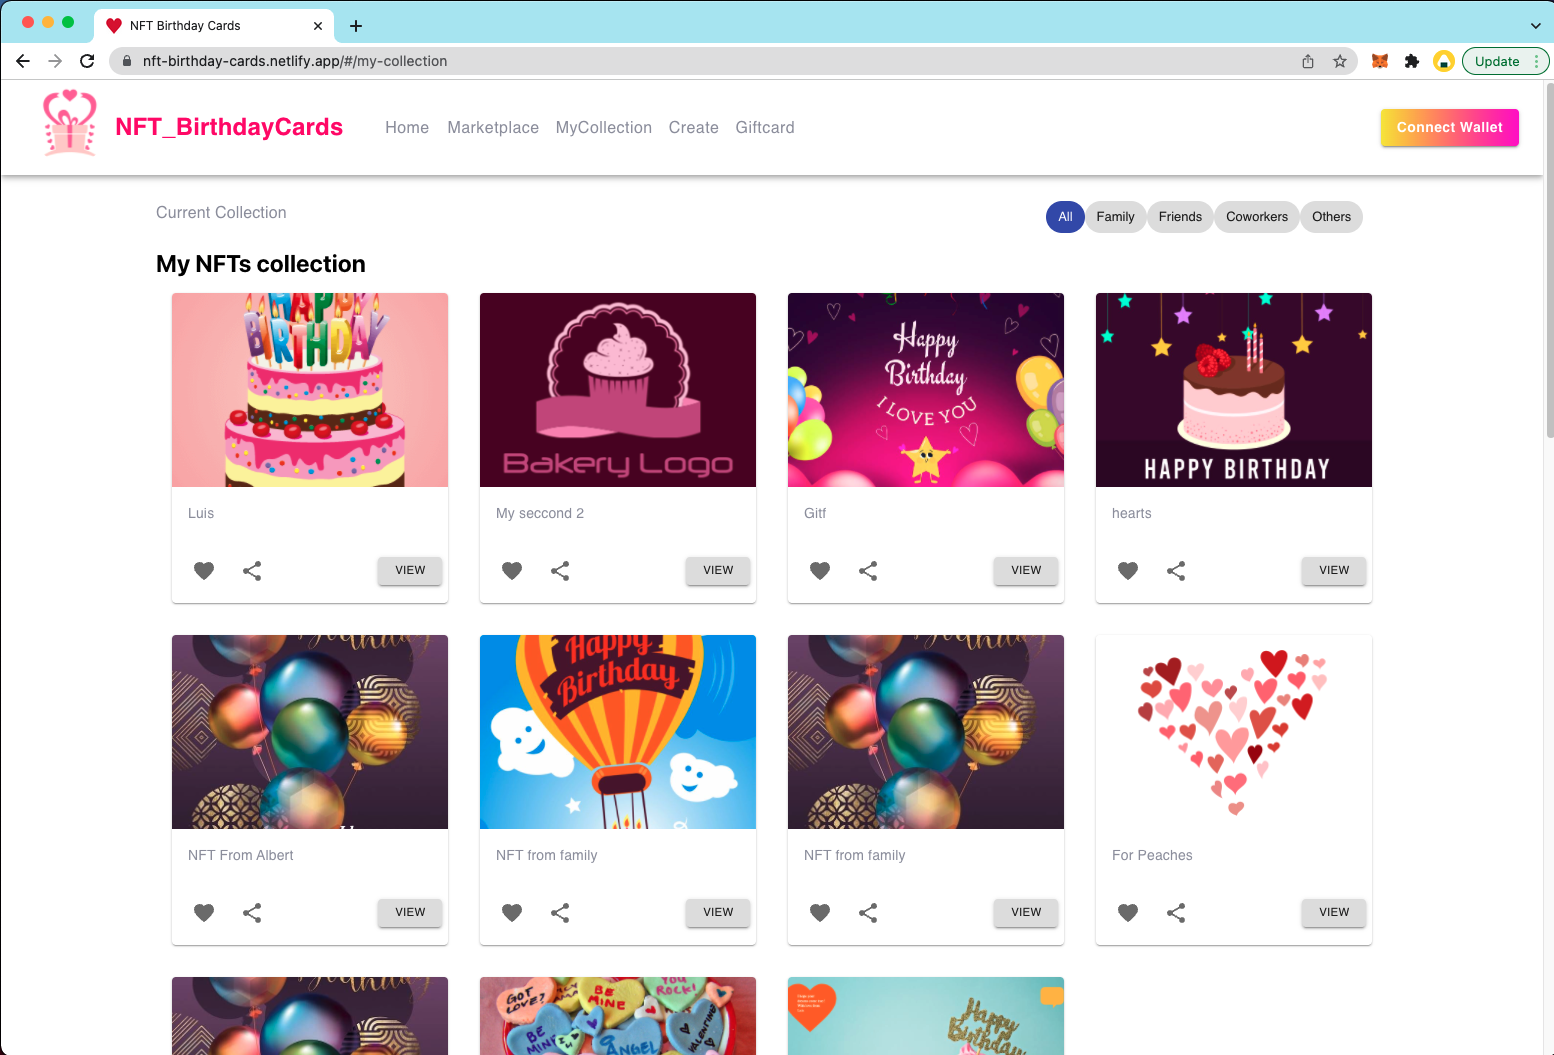Open the Chrome menu next to Update

tap(1536, 61)
